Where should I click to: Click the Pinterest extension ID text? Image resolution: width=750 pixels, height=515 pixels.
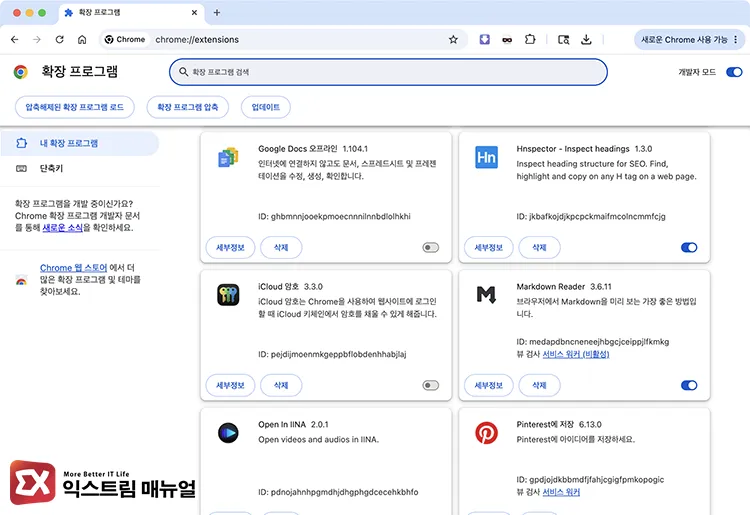pos(590,480)
